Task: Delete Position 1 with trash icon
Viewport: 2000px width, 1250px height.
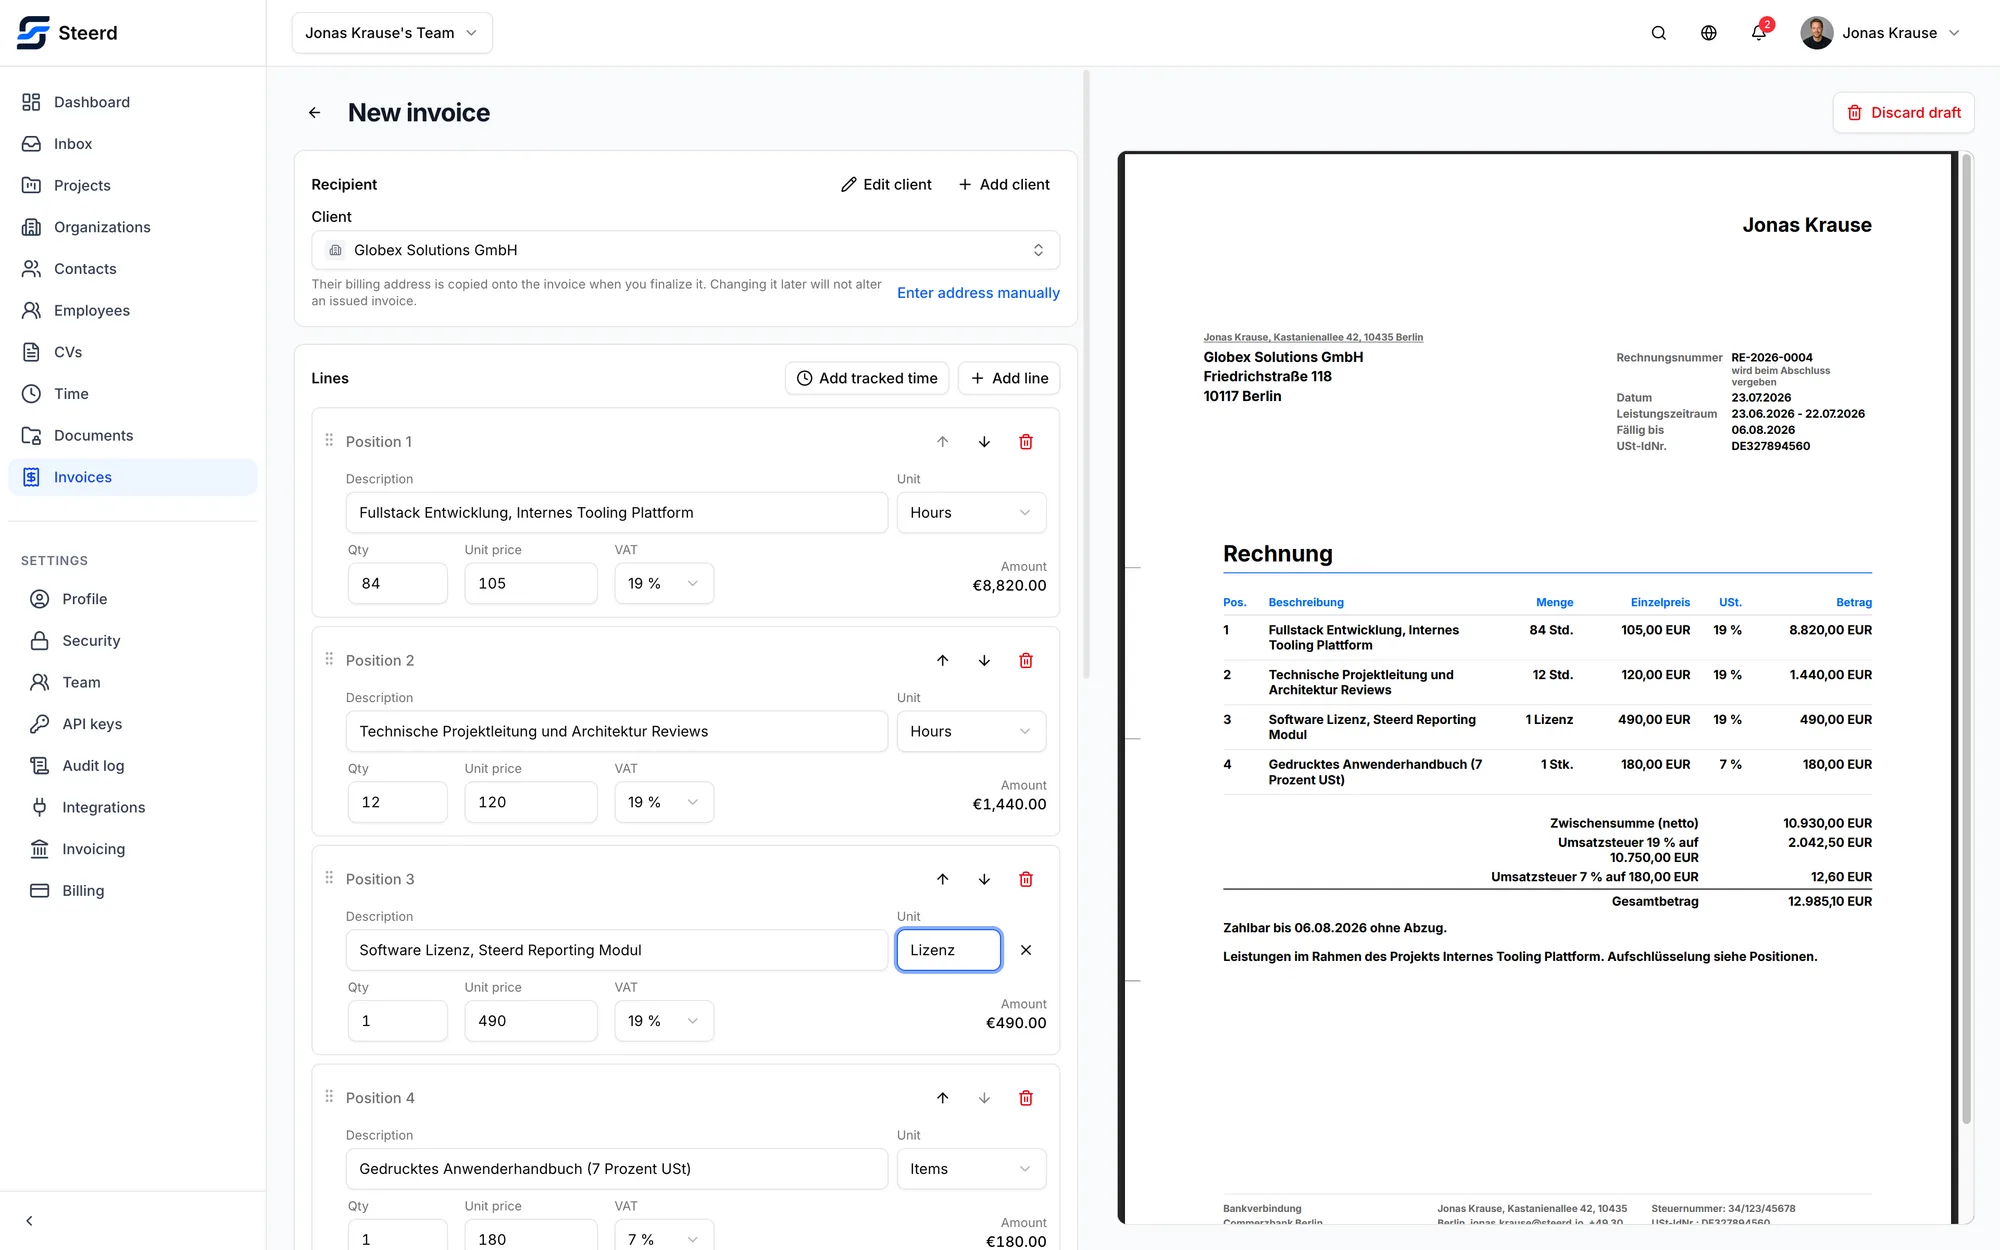Action: pos(1026,442)
